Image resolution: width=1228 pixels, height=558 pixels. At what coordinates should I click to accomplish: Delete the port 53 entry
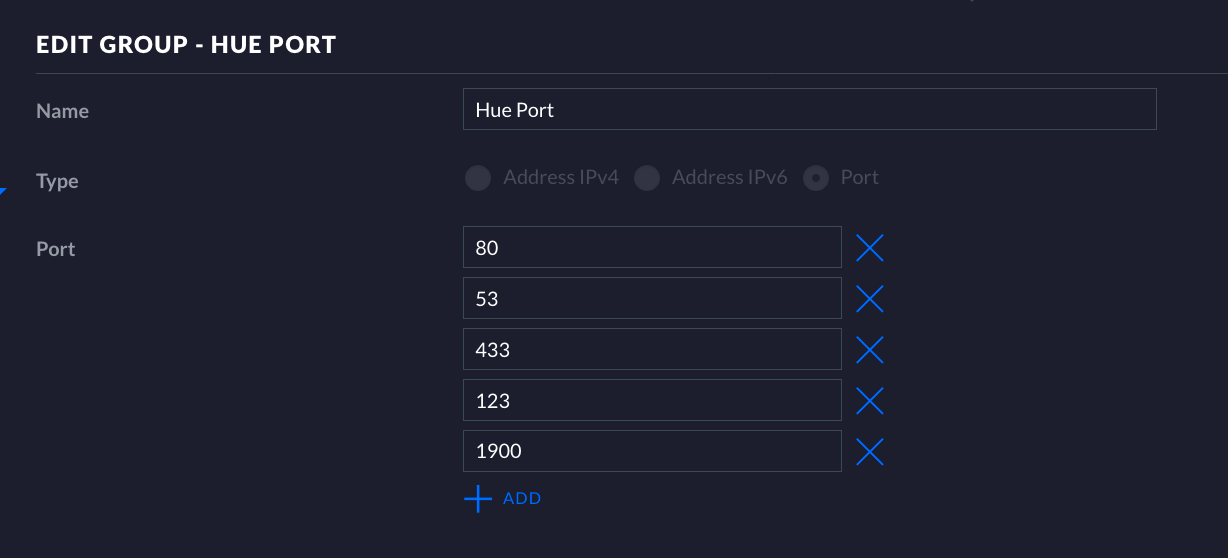point(870,299)
